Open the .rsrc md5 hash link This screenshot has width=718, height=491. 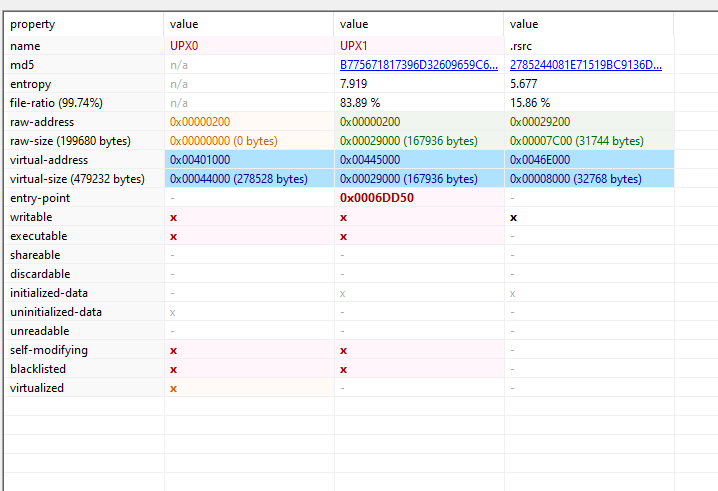[x=585, y=65]
